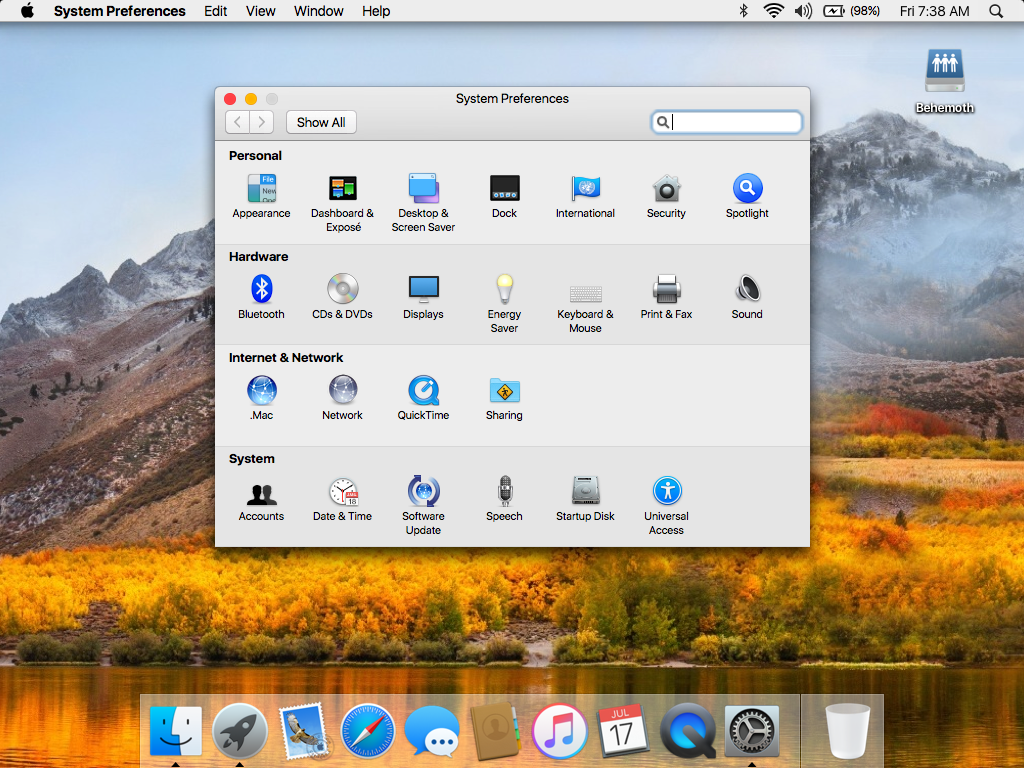Open the volume control in menu bar
Screen dimensions: 1024x768
[x=803, y=11]
